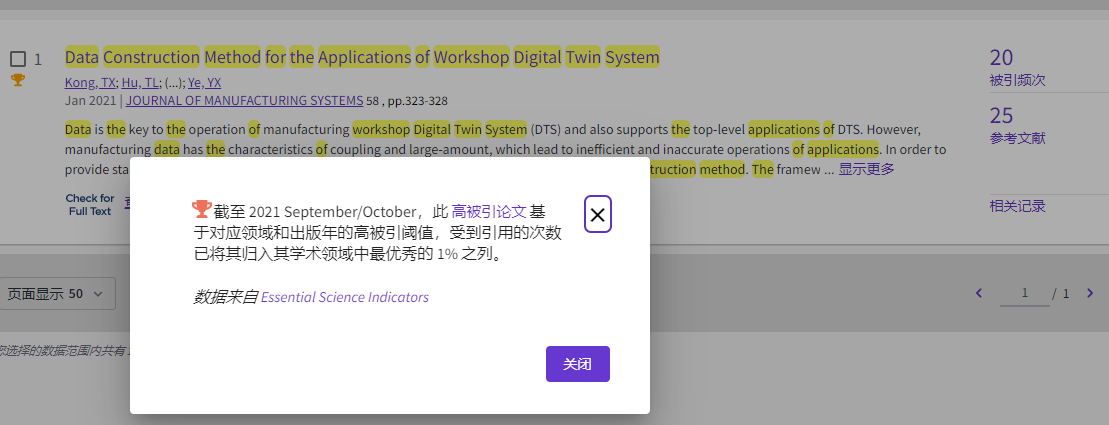View author Ye, YX profile
1109x425 pixels.
click(x=204, y=83)
